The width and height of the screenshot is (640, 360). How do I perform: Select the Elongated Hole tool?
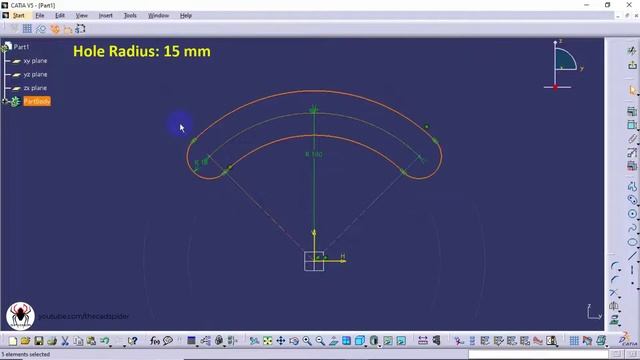[632, 199]
